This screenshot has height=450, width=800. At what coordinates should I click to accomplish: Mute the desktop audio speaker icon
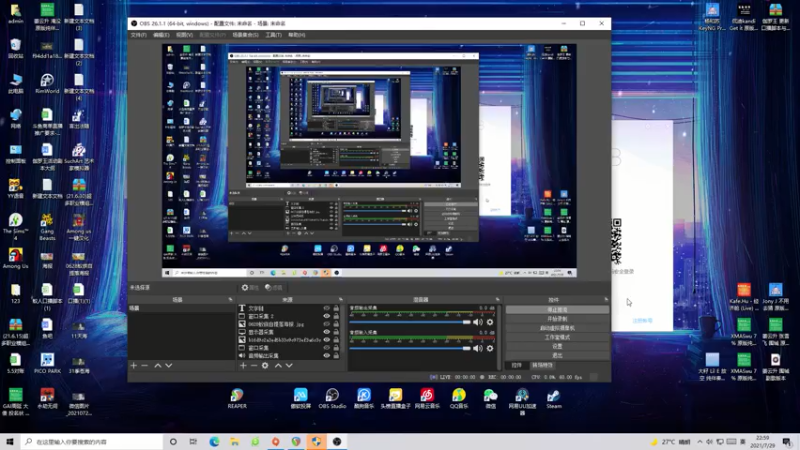pyautogui.click(x=478, y=322)
